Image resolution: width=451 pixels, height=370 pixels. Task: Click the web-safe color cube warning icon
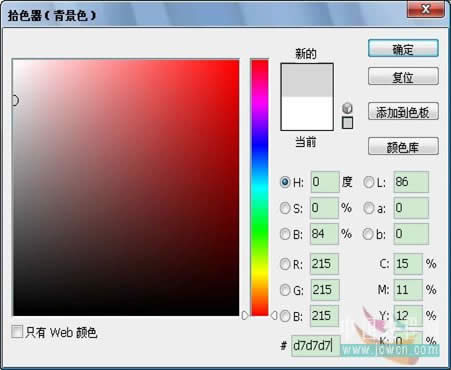point(347,108)
